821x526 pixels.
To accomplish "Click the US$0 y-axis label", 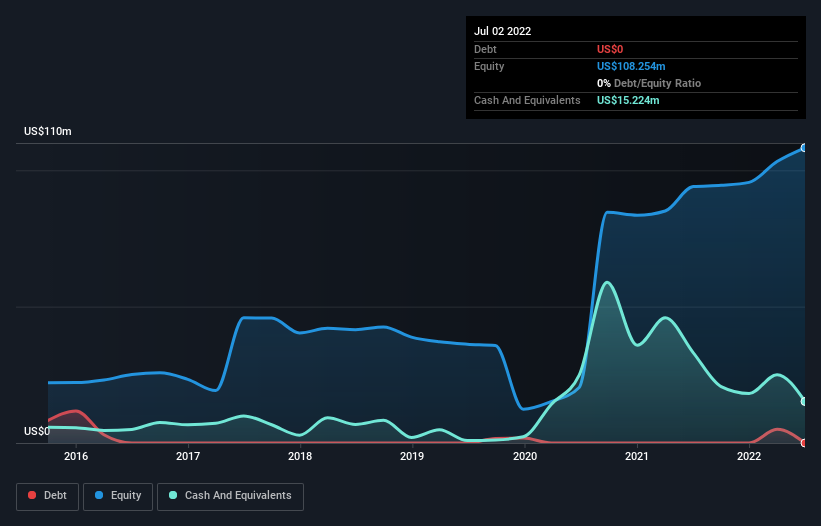I will coord(37,431).
